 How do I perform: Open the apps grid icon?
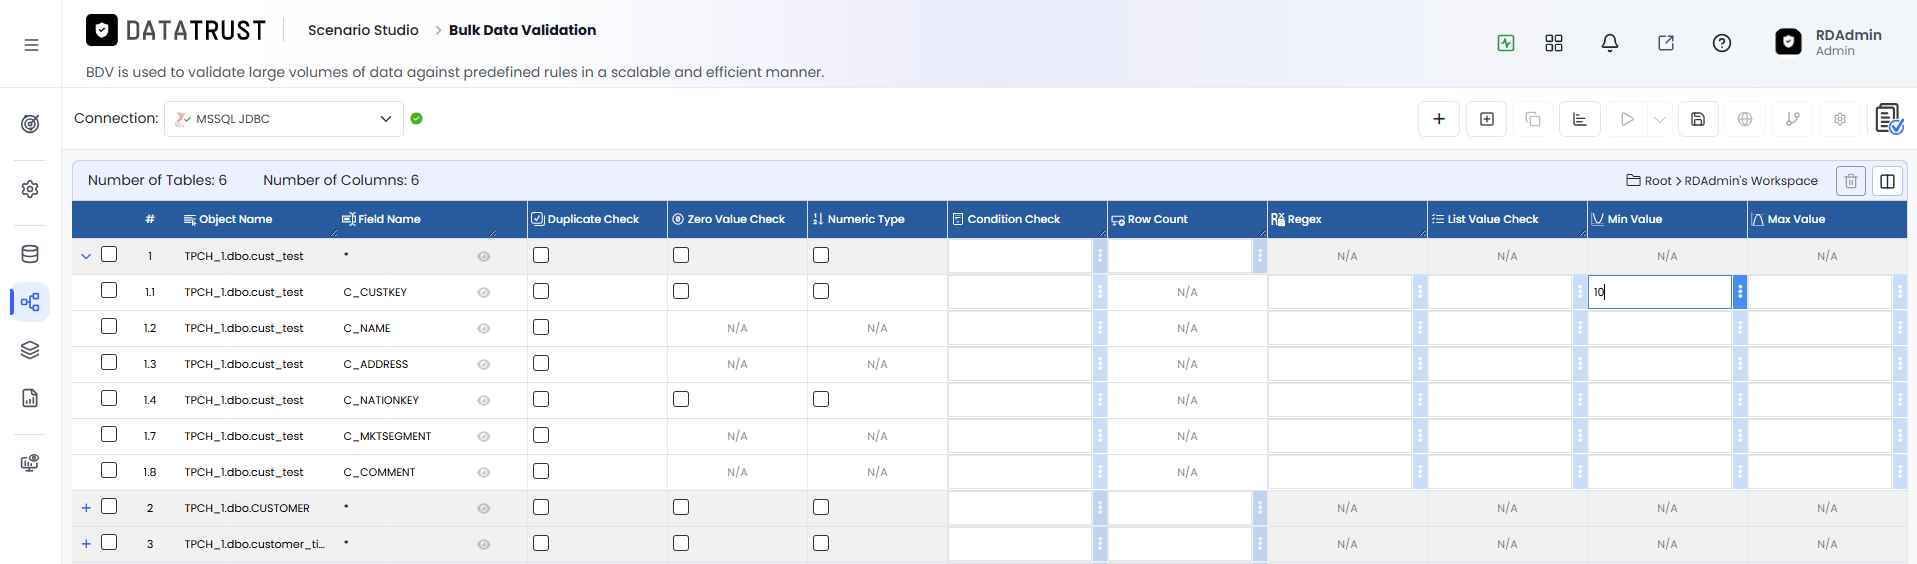1553,43
